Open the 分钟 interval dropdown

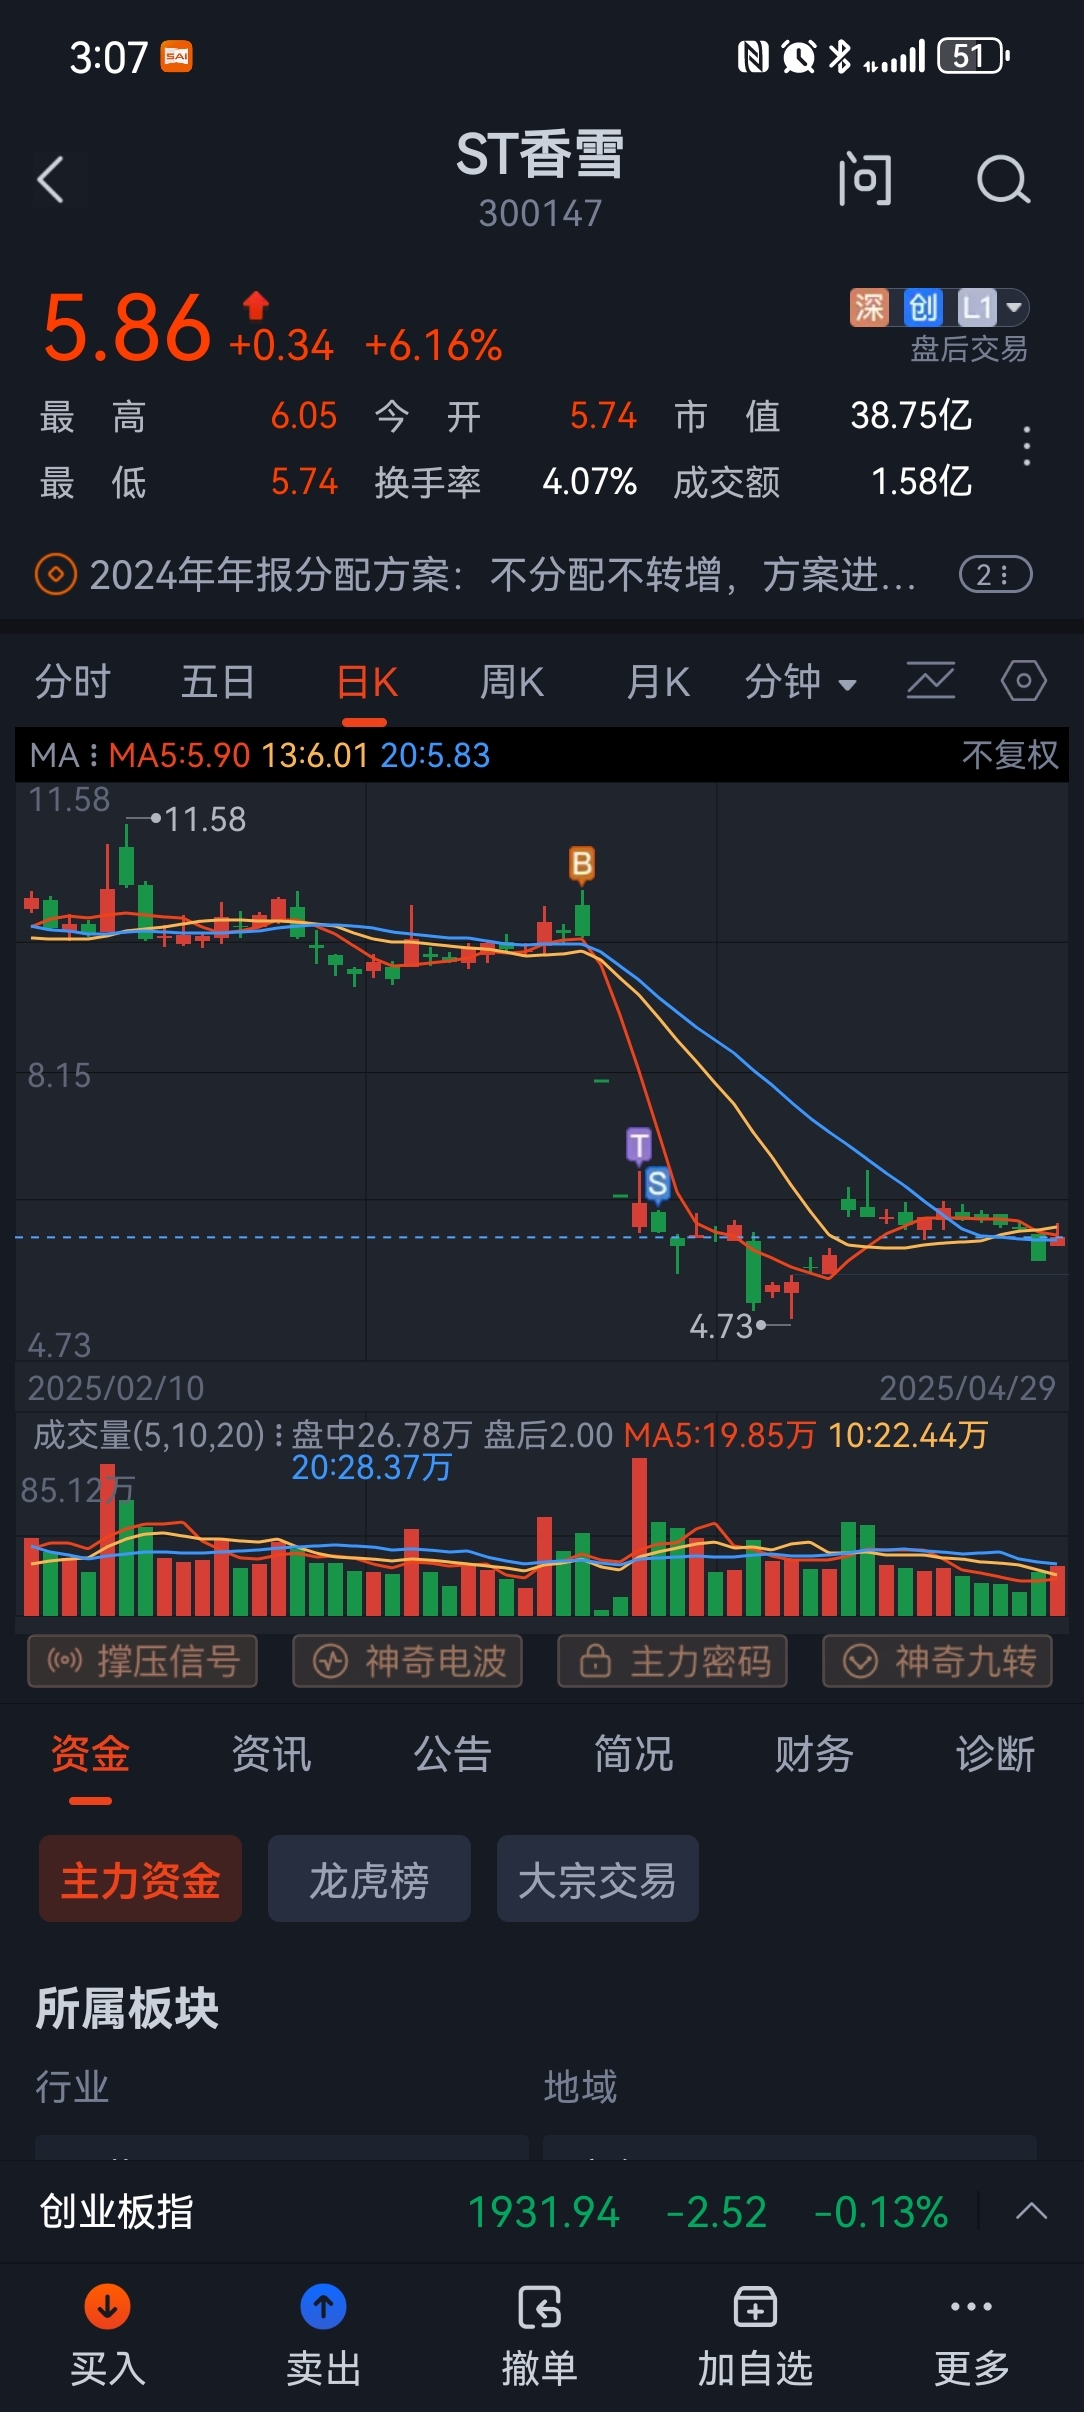coord(800,682)
